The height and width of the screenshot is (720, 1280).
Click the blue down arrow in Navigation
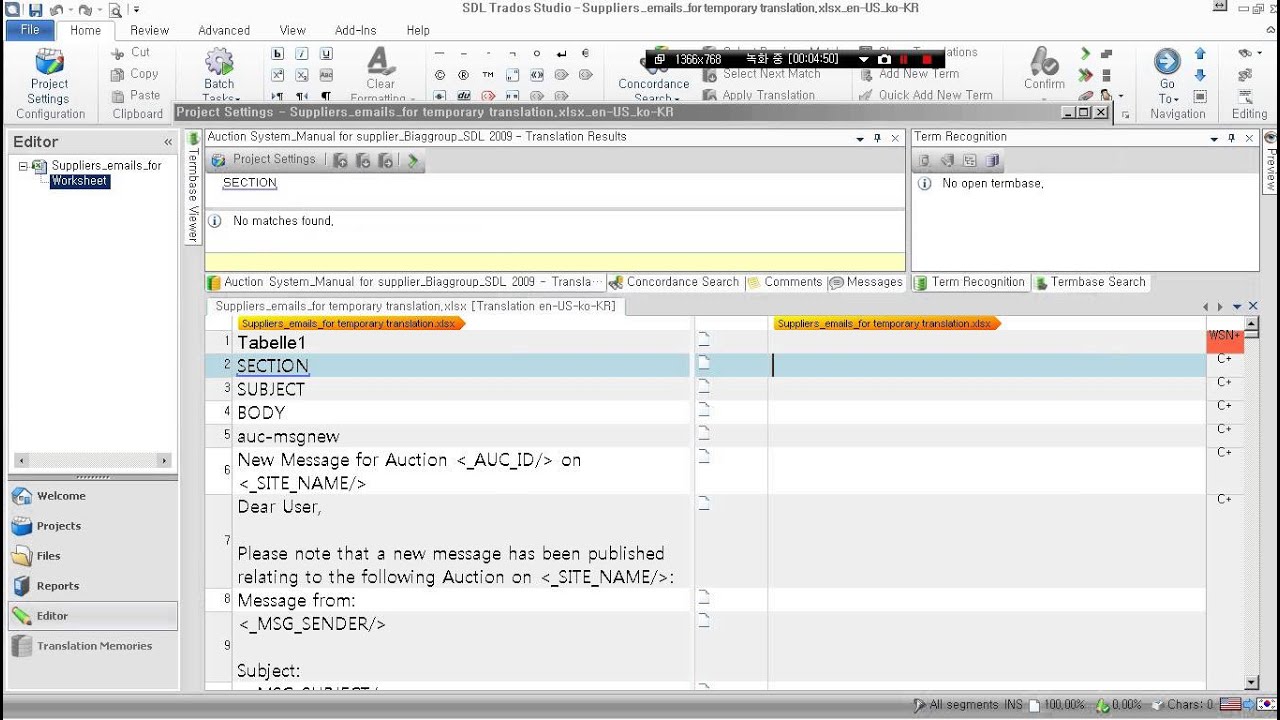click(1200, 75)
